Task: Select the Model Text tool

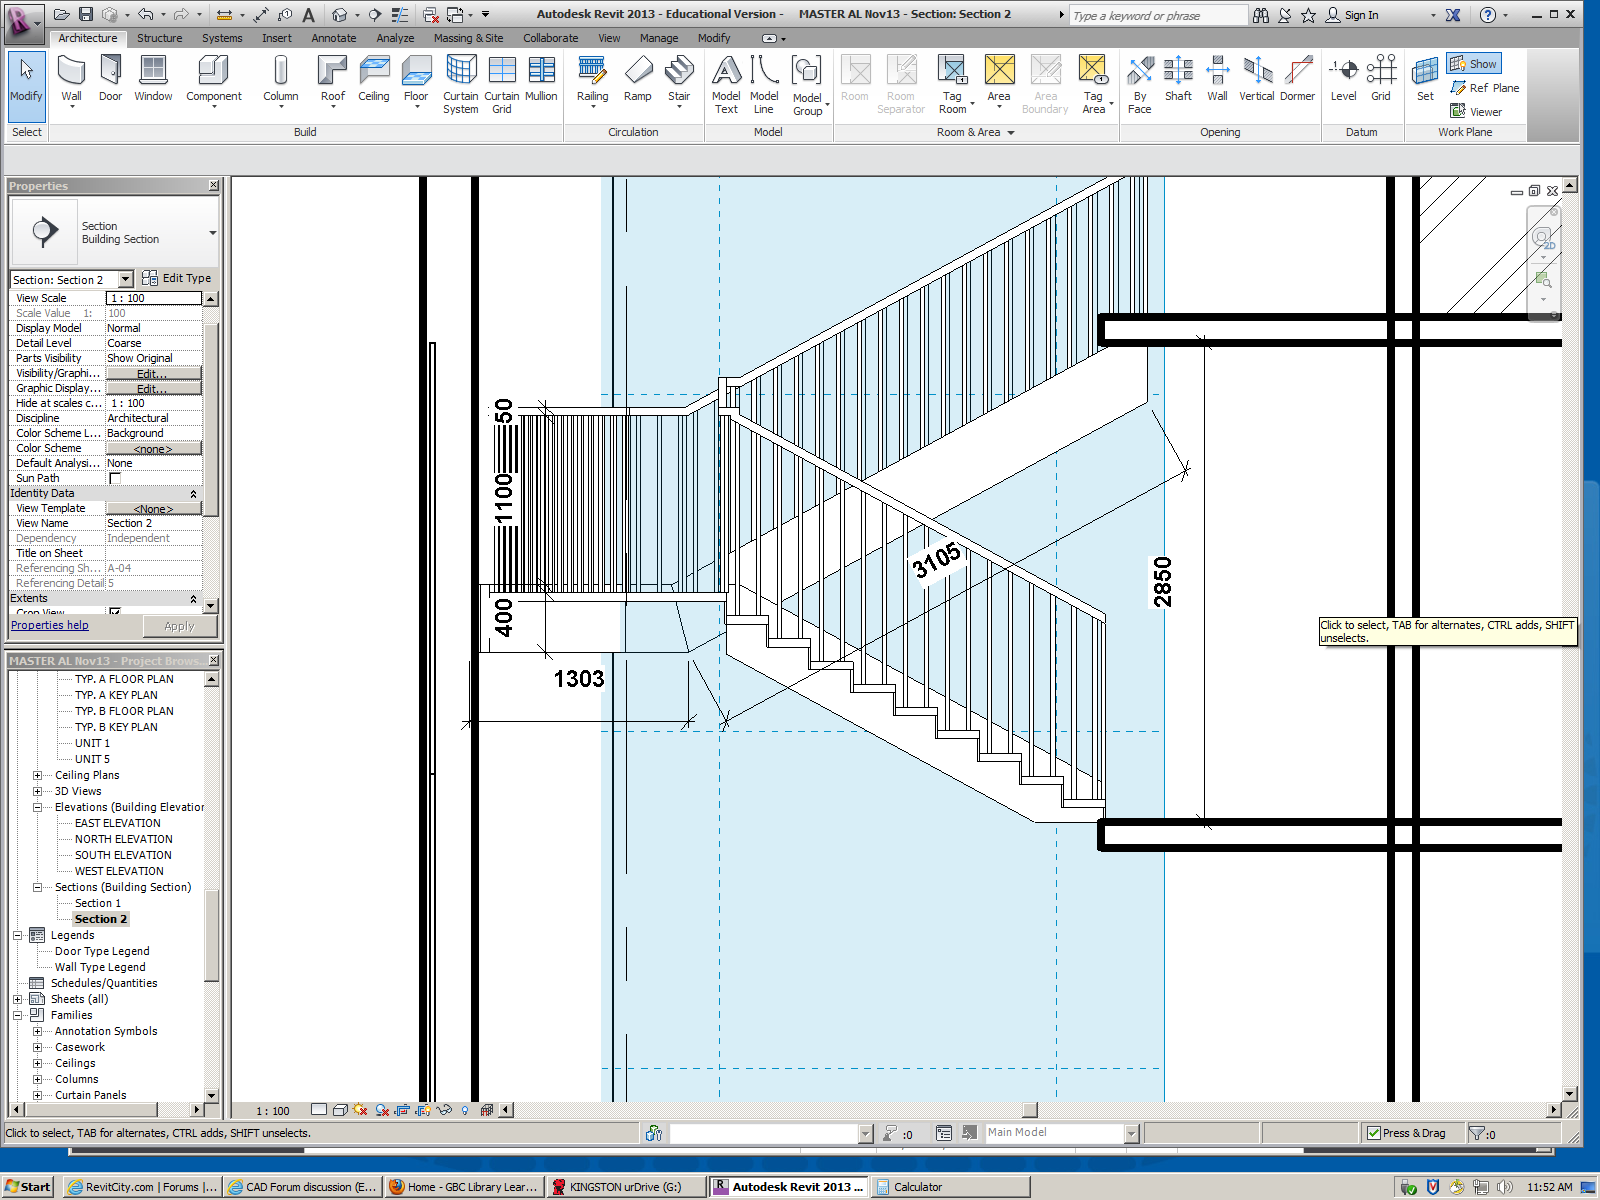Action: pos(726,84)
